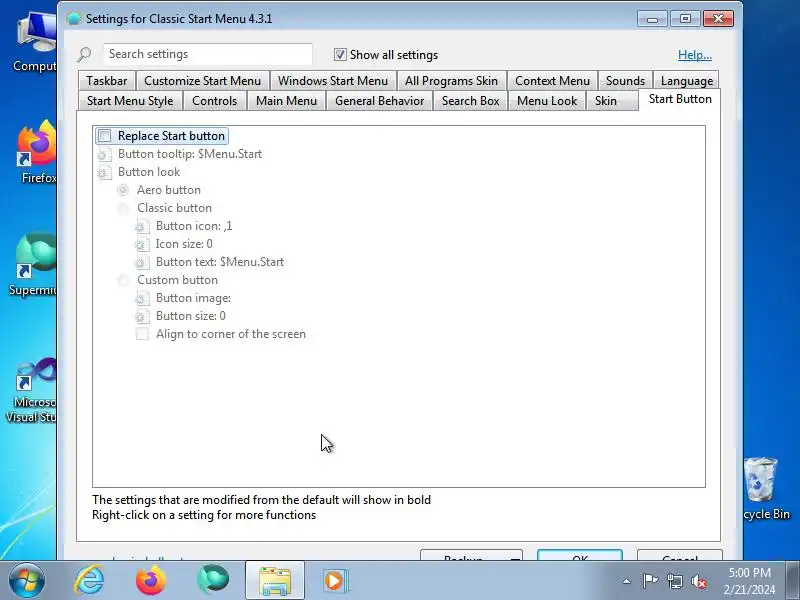Select the Start Button tab
This screenshot has height=600, width=800.
pos(680,99)
